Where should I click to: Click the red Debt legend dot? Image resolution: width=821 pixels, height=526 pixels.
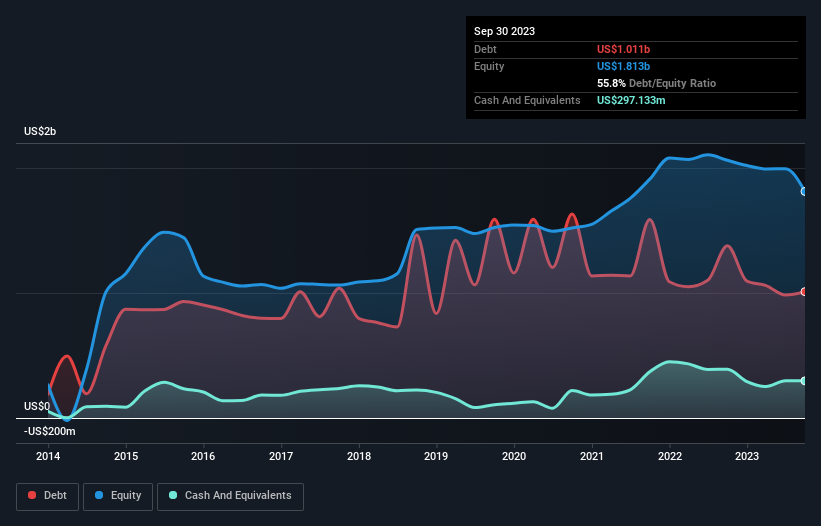coord(32,495)
